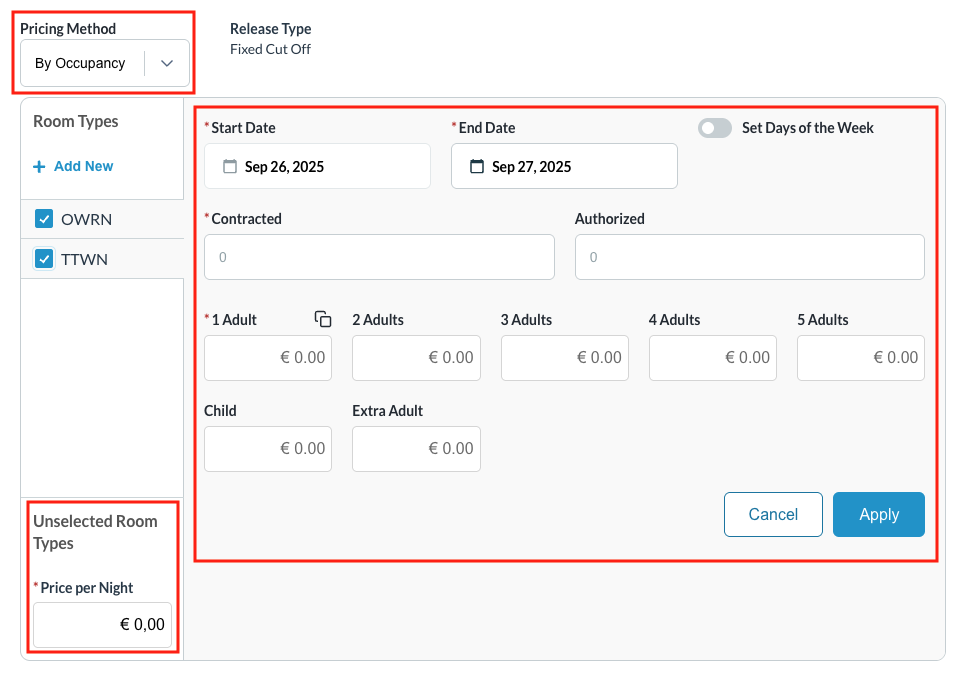The image size is (963, 677).
Task: Click the Child price field
Action: pyautogui.click(x=268, y=449)
